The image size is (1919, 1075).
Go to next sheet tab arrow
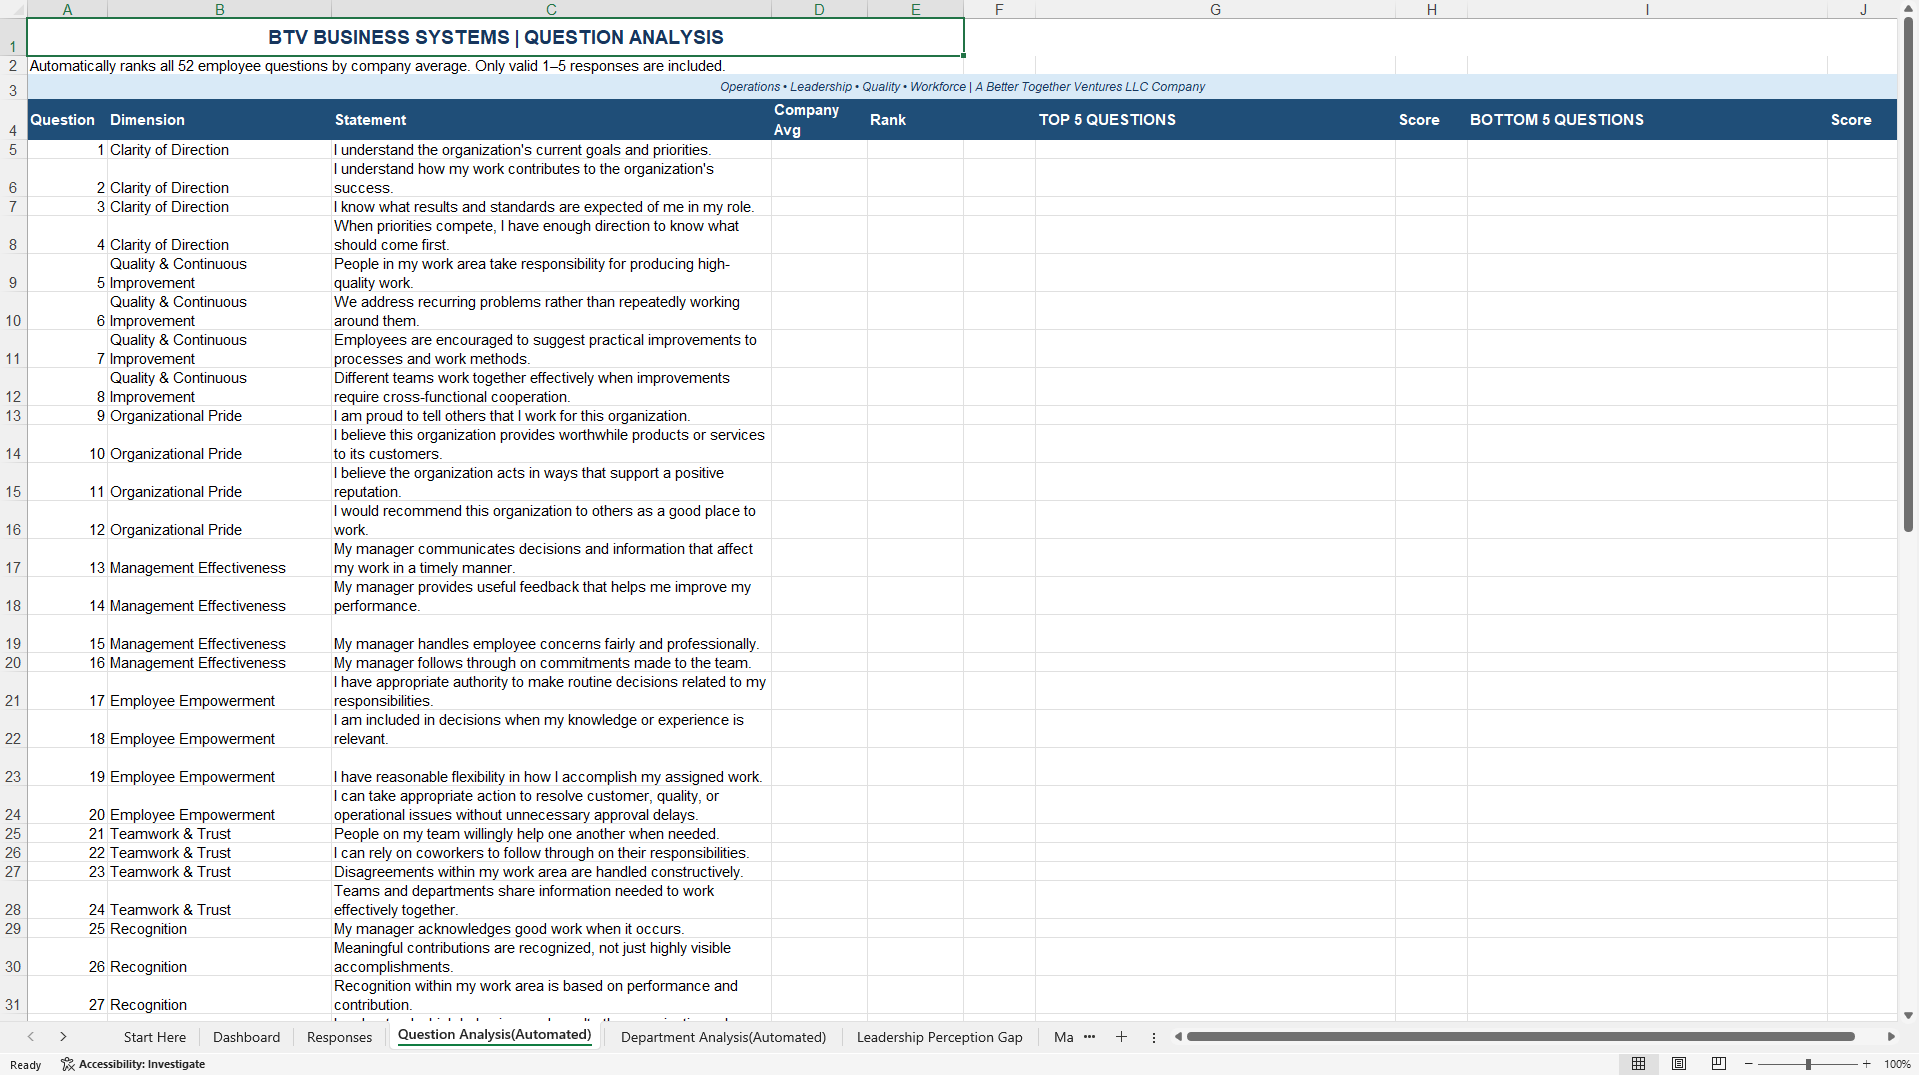[x=63, y=1037]
